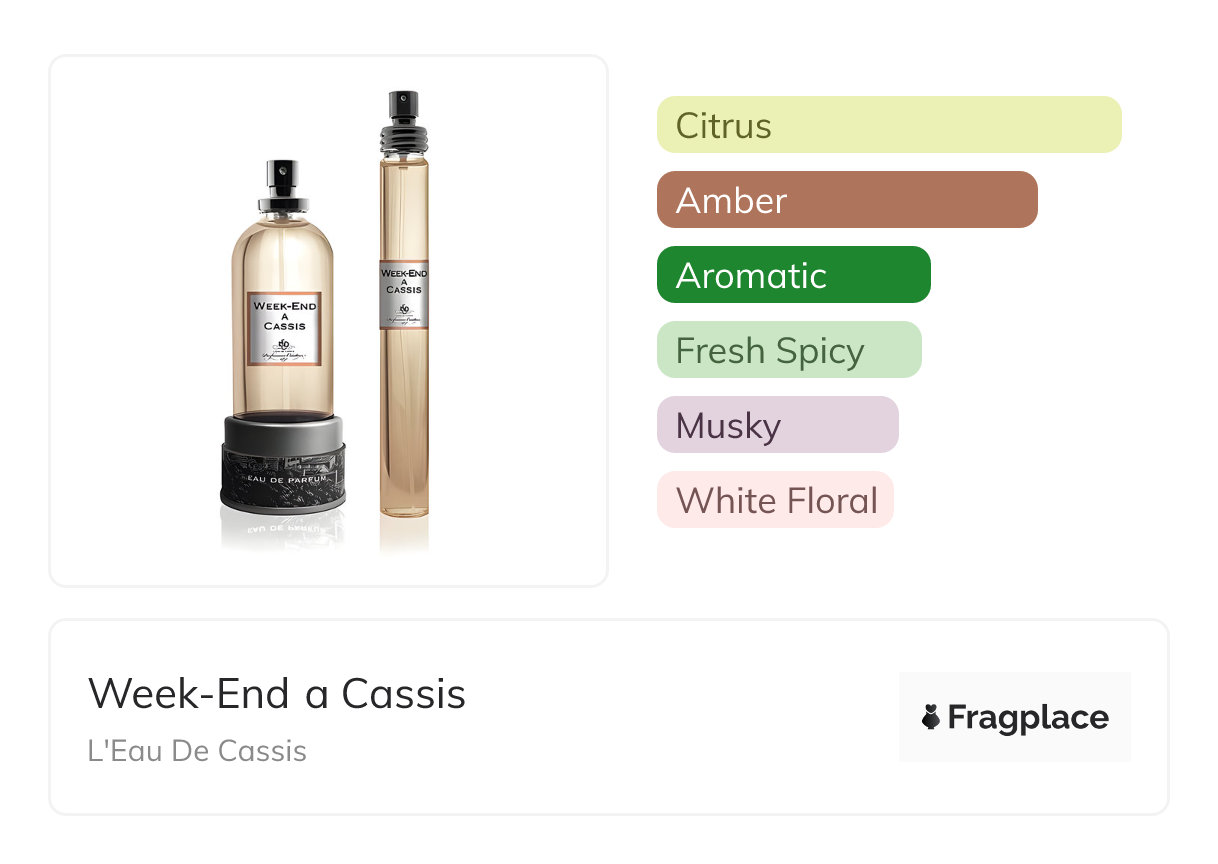Image resolution: width=1218 pixels, height=864 pixels.
Task: Click the green Aromatic accord bar
Action: [x=793, y=275]
